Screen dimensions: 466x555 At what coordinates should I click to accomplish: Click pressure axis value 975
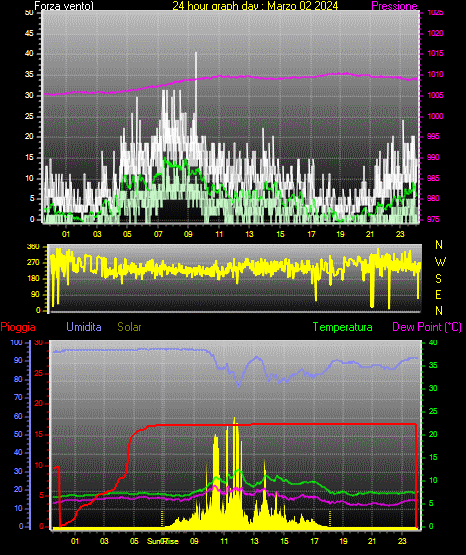point(433,219)
